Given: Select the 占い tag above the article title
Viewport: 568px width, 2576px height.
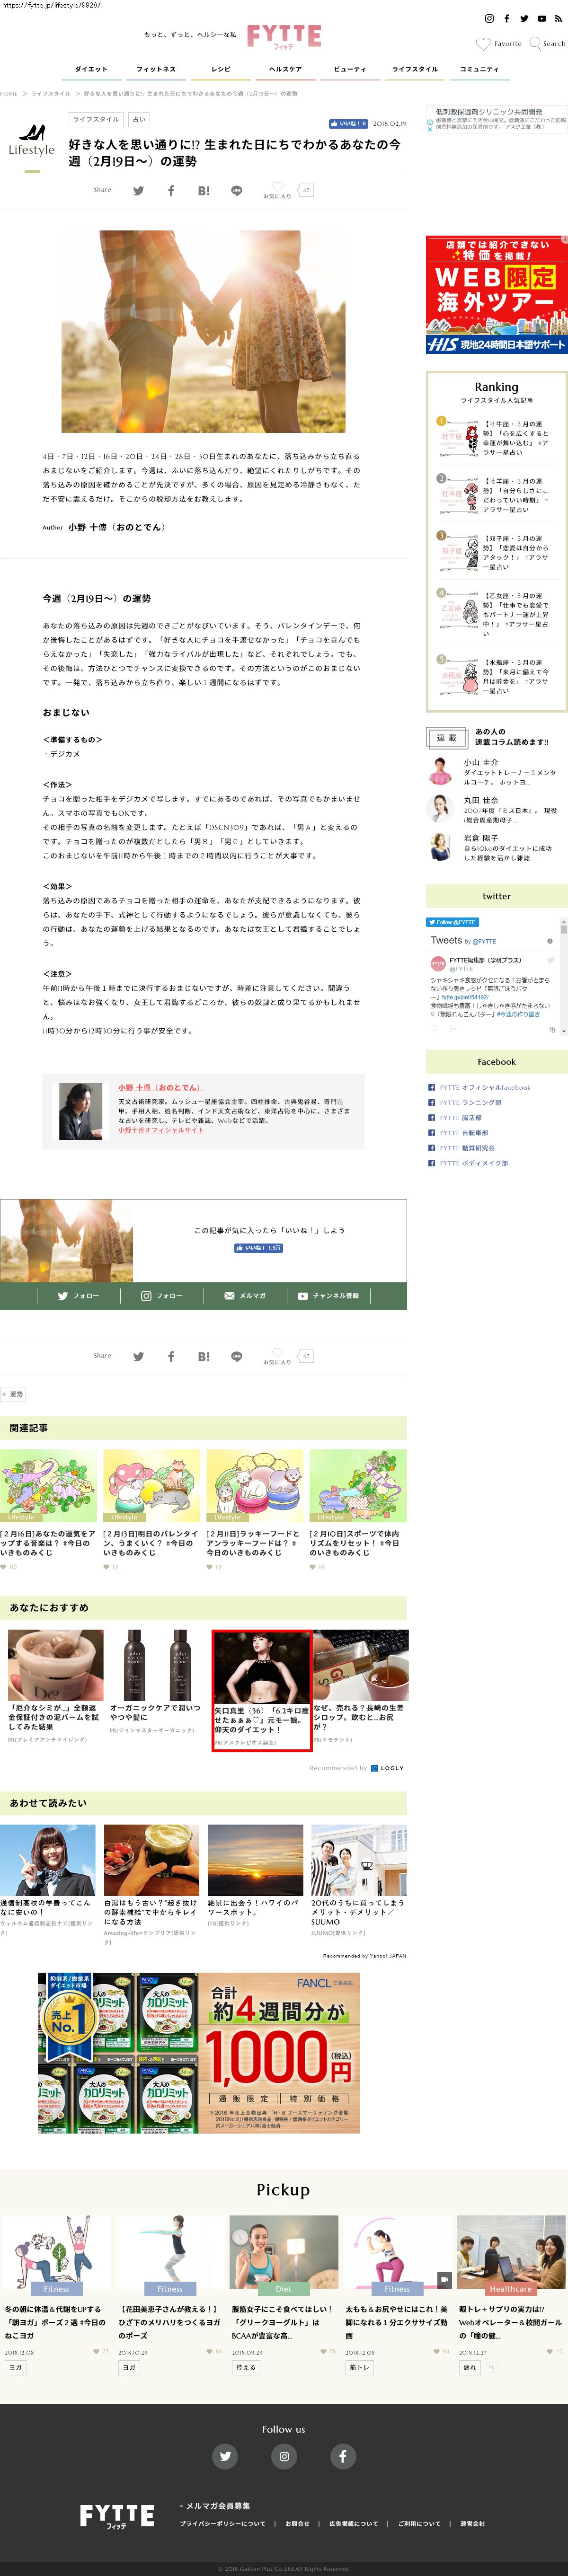Looking at the screenshot, I should (138, 119).
